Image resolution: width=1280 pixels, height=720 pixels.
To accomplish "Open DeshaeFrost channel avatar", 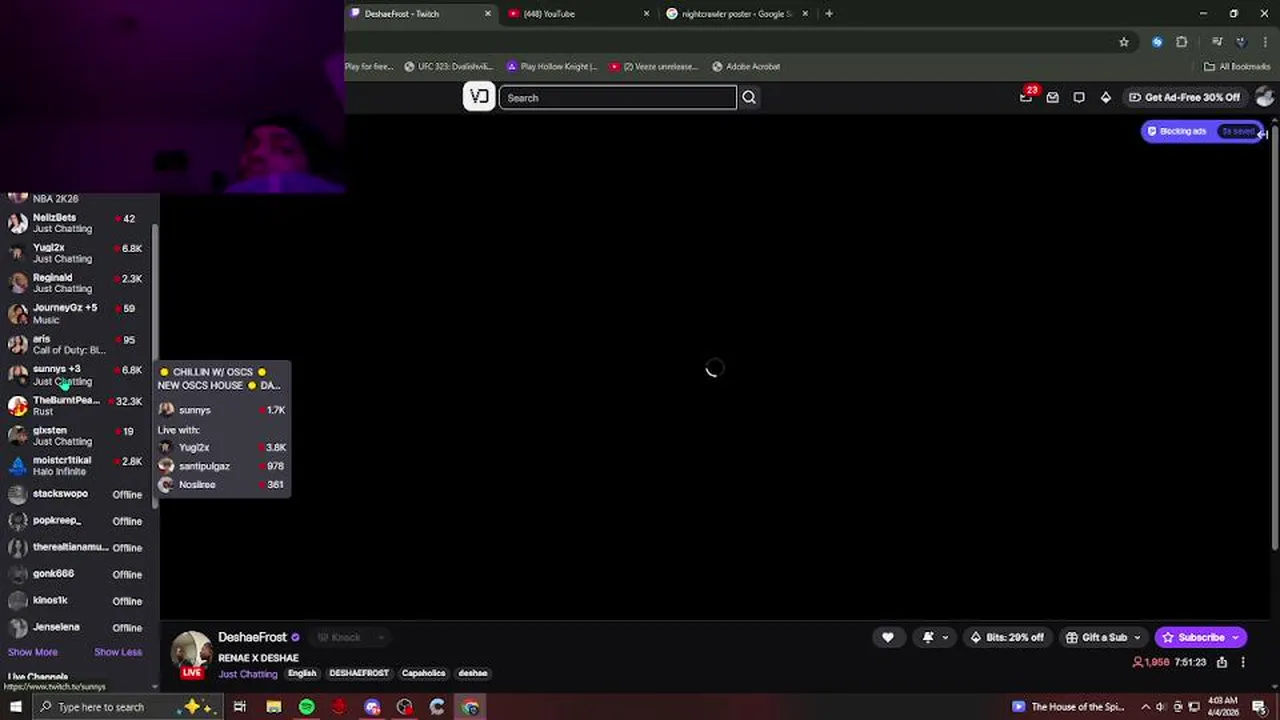I will 191,652.
